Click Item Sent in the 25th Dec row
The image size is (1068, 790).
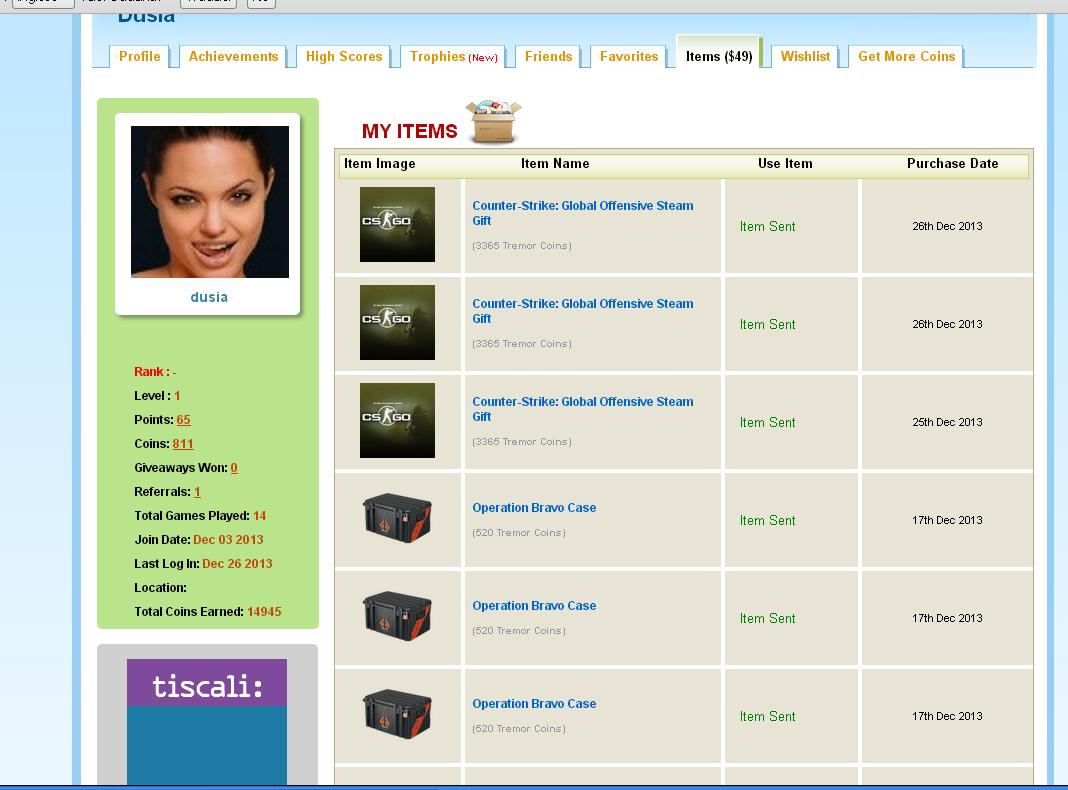coord(768,422)
